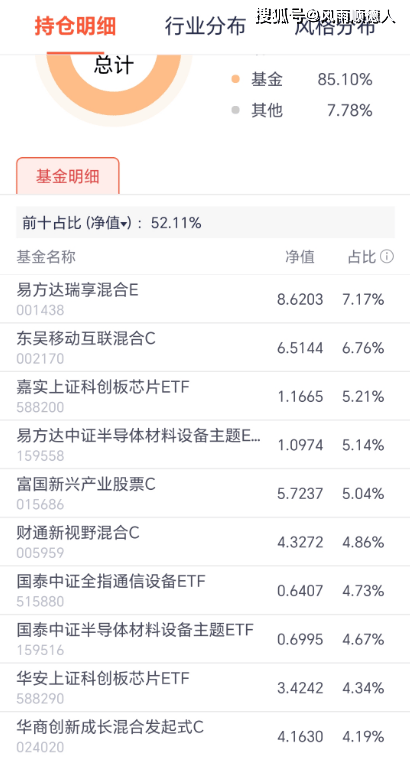Click the orange donut chart ring
The height and width of the screenshot is (763, 410).
pos(114,85)
